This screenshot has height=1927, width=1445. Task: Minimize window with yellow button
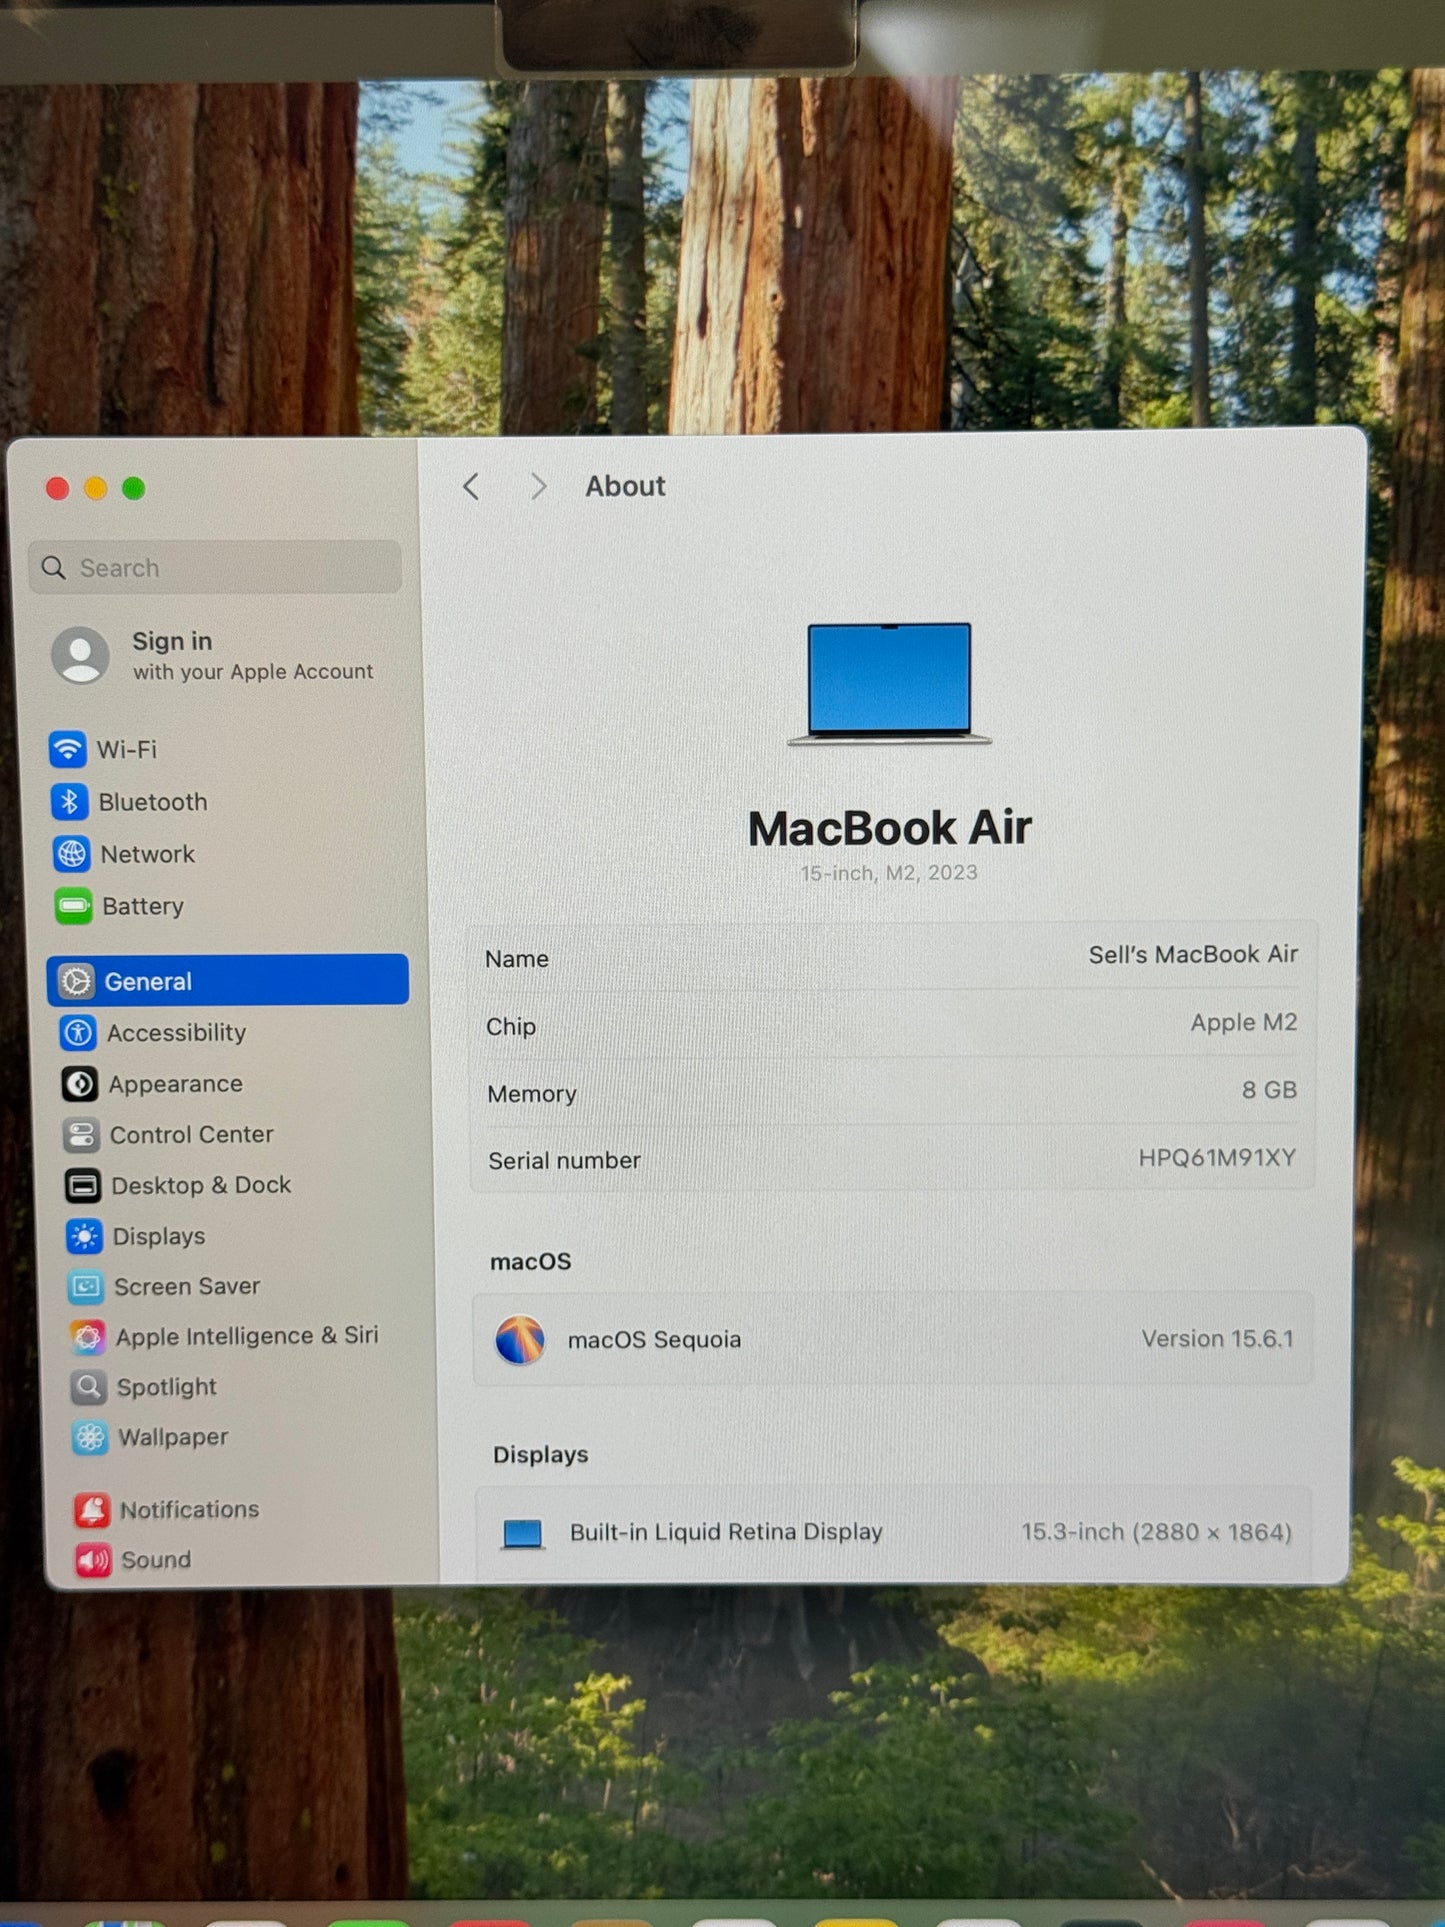point(95,488)
